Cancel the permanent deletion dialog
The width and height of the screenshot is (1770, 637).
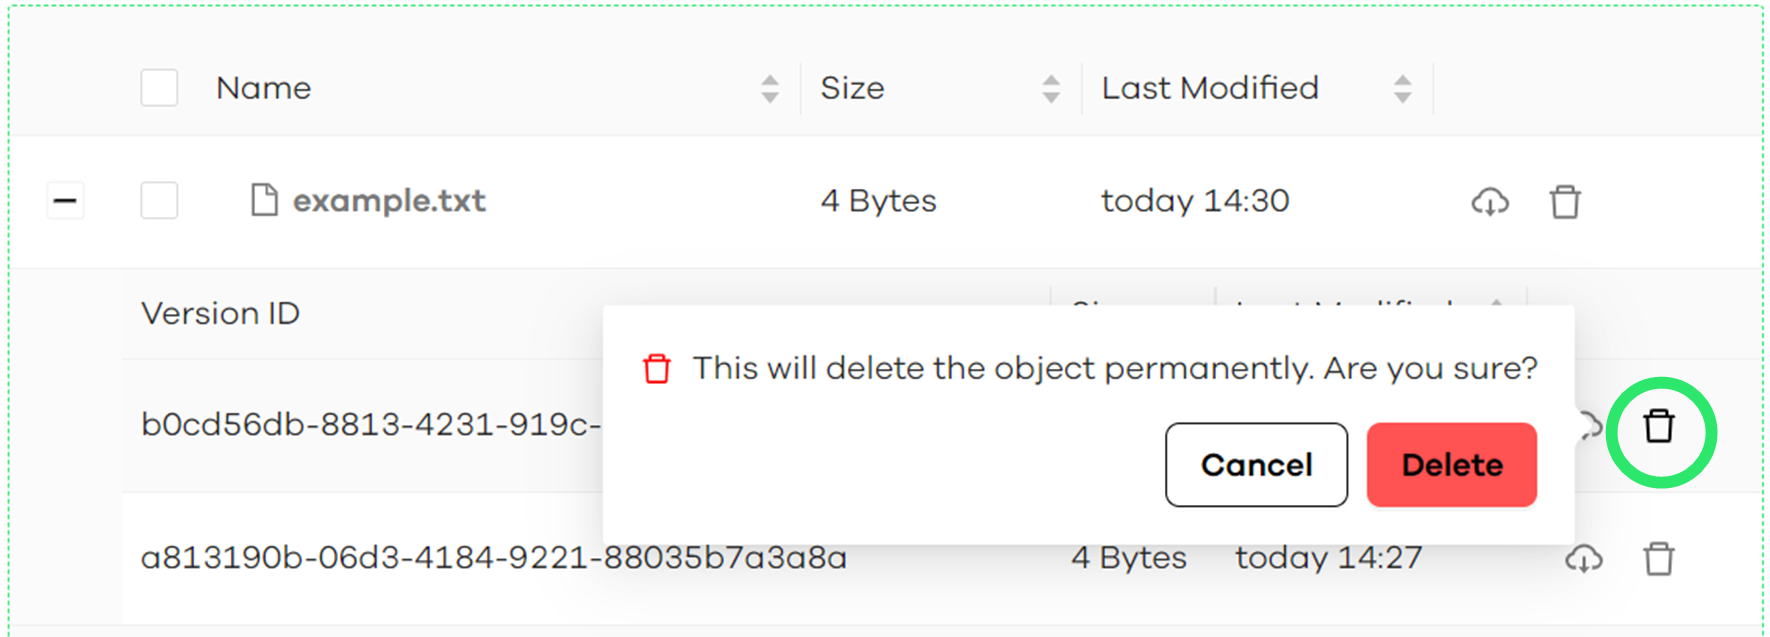click(1256, 465)
